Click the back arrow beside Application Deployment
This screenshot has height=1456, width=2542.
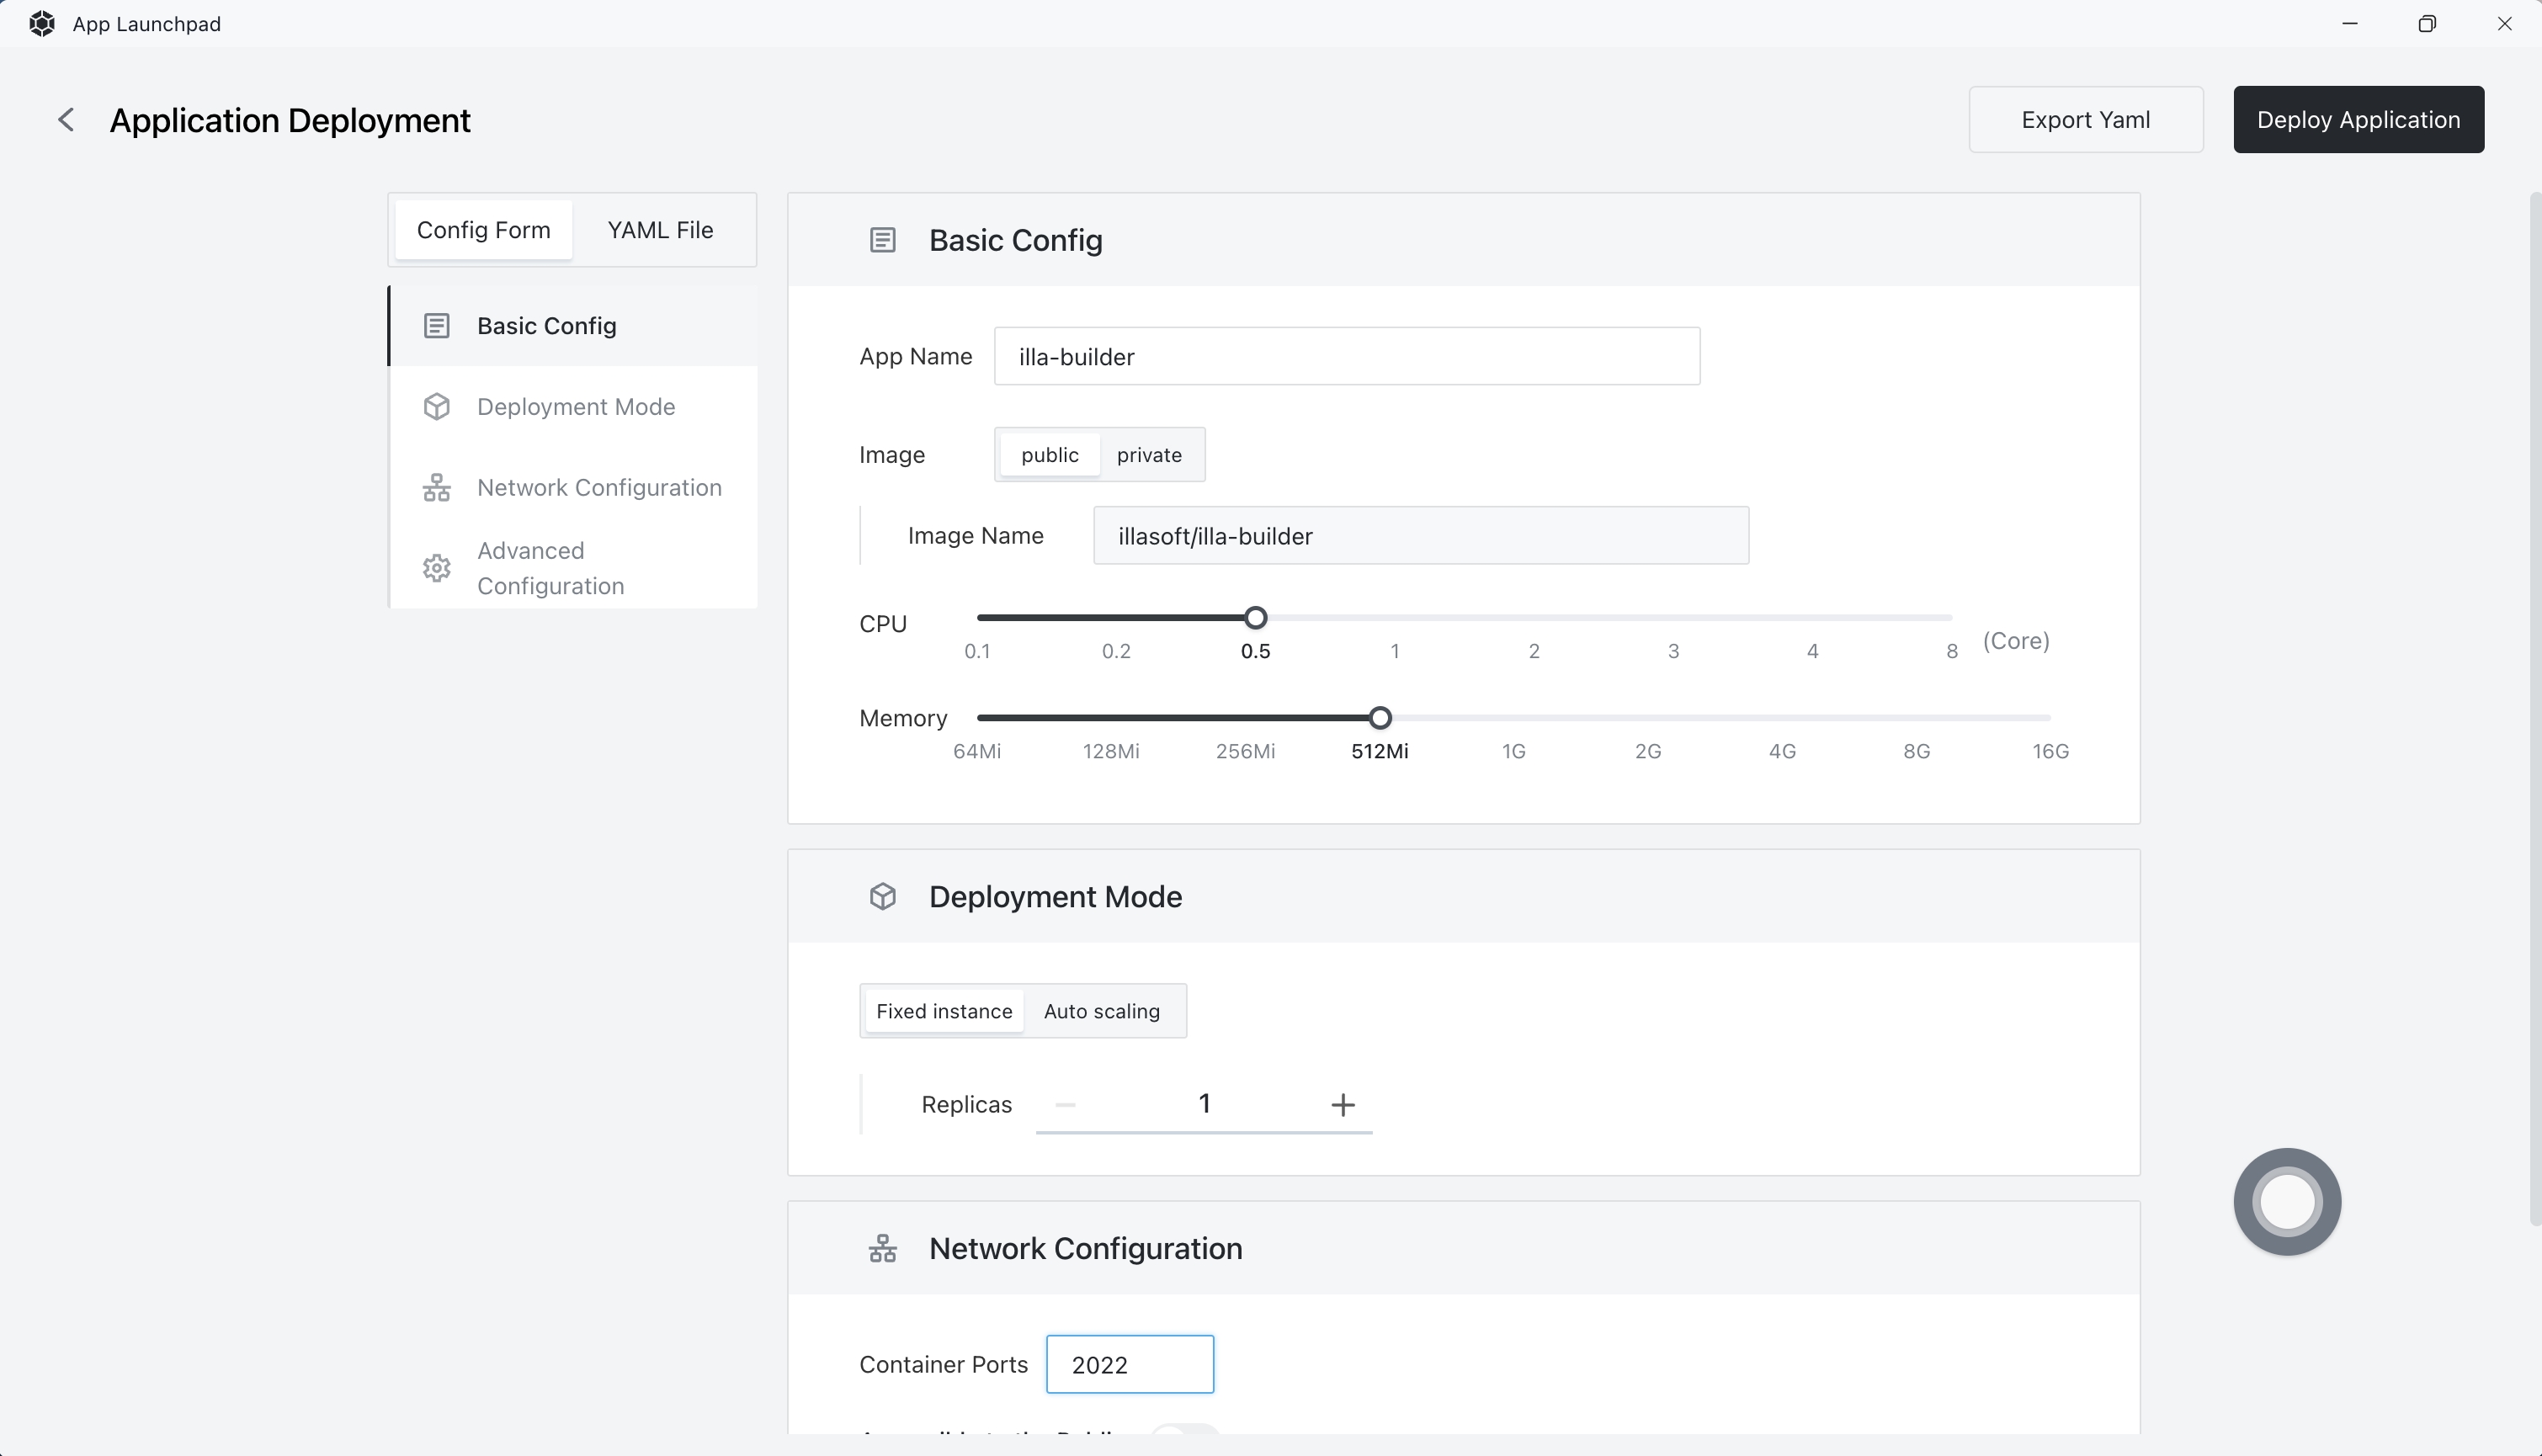pos(66,120)
